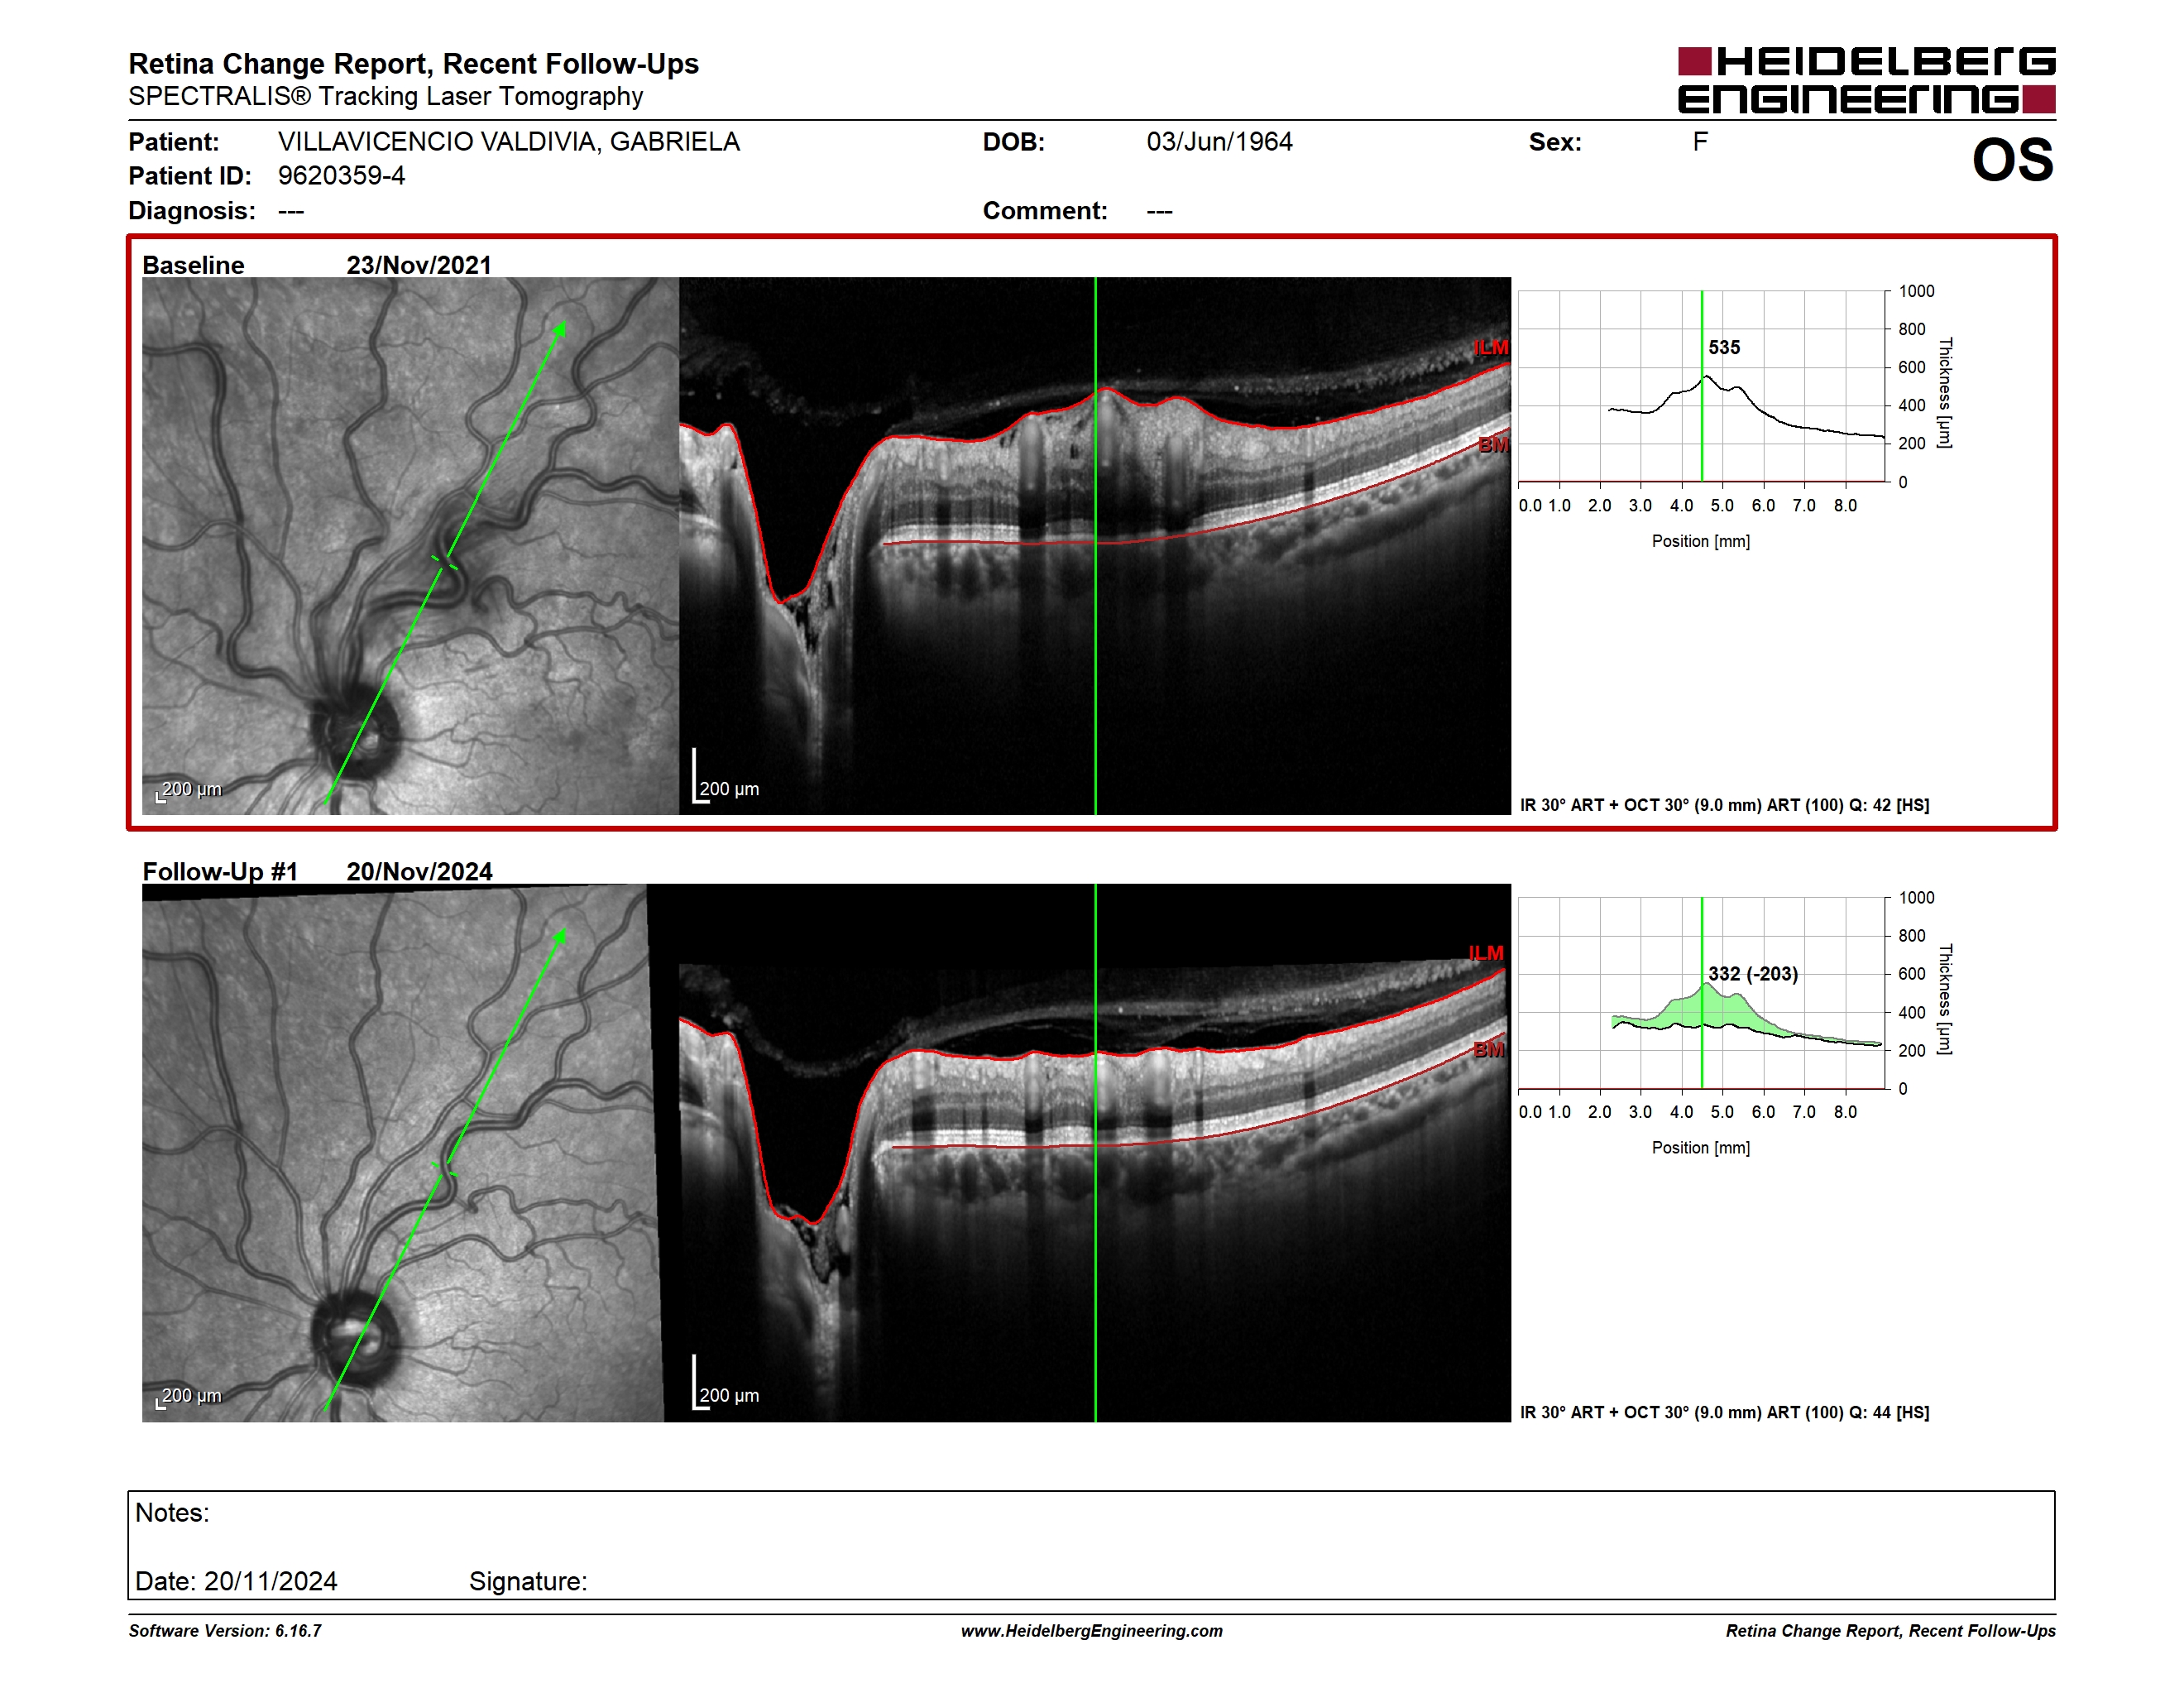Click the green scan arrowhead on the baseline fundus image
Image resolution: width=2184 pixels, height=1688 pixels.
(560, 329)
